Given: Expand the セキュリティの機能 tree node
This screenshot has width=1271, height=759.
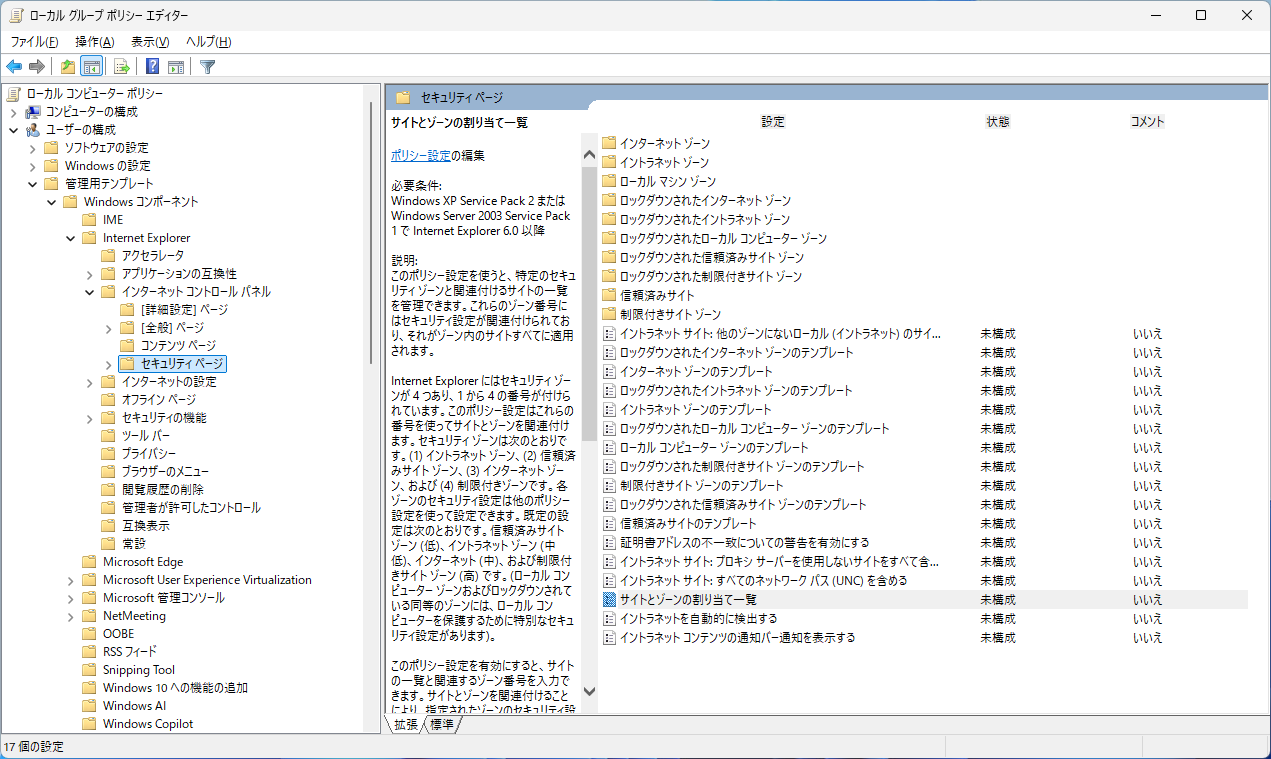Looking at the screenshot, I should [90, 418].
